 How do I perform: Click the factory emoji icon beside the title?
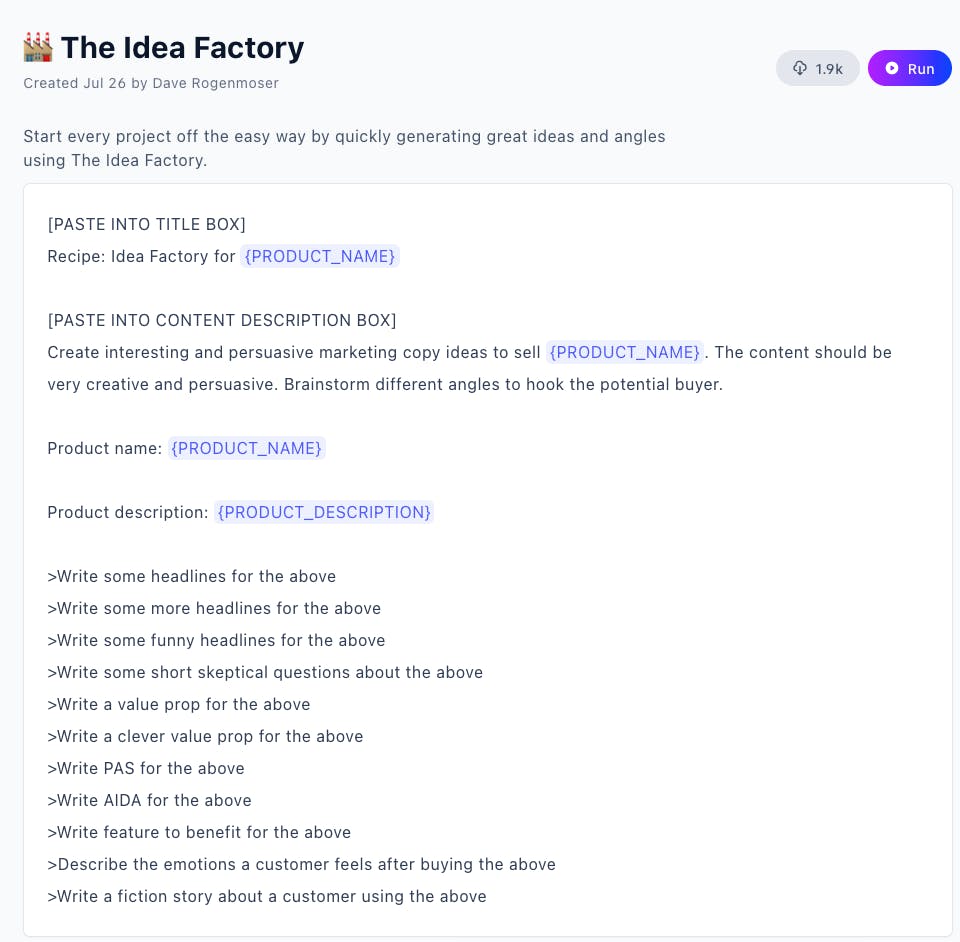38,48
